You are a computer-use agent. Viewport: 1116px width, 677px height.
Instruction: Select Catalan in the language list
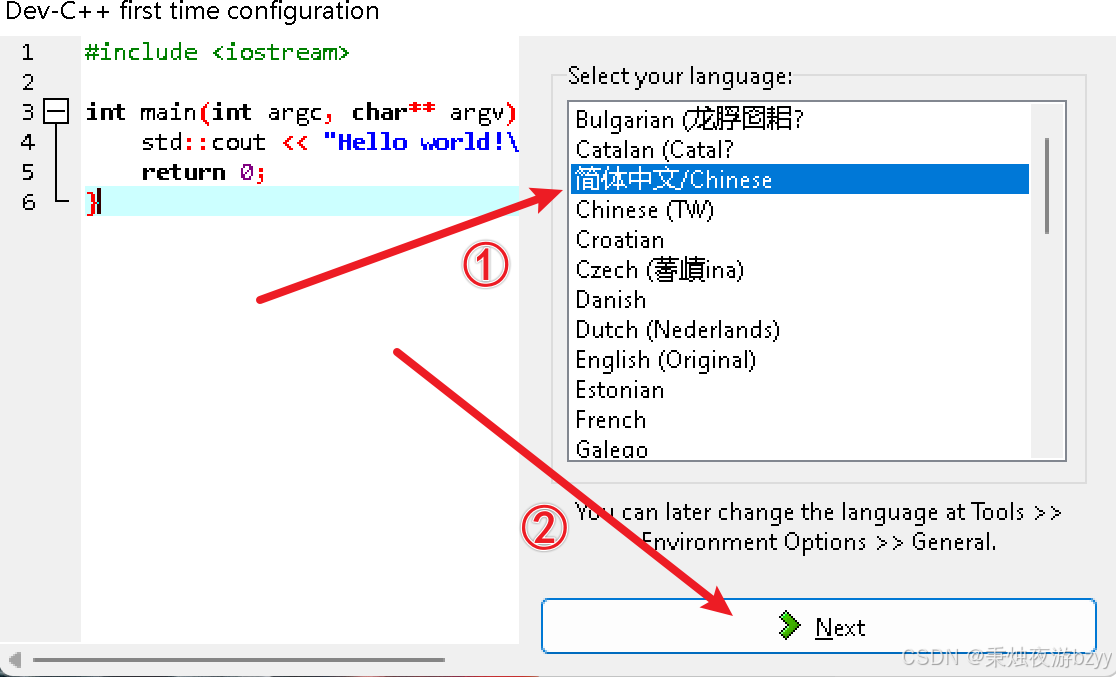pos(799,149)
